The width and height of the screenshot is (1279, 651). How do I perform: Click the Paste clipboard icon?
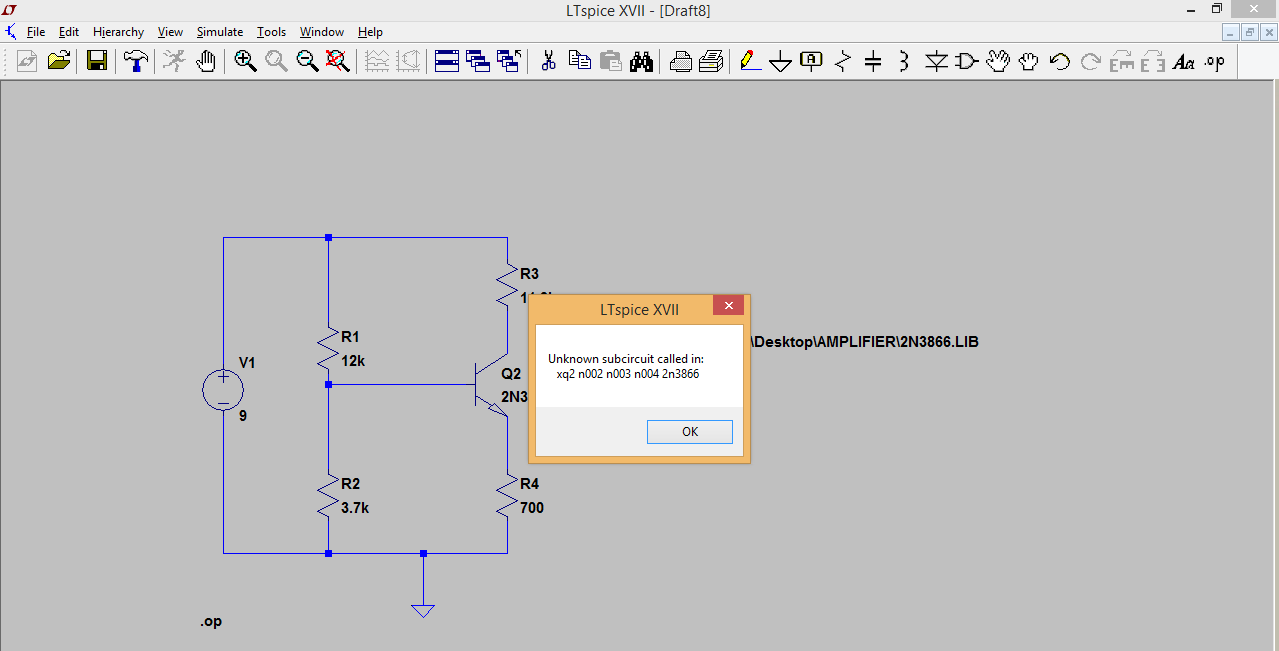click(611, 61)
